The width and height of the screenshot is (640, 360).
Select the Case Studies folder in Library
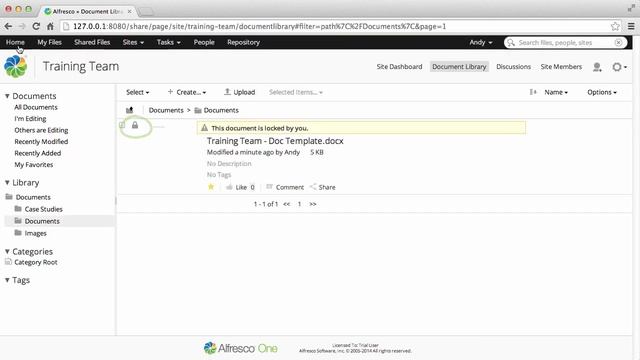point(43,209)
